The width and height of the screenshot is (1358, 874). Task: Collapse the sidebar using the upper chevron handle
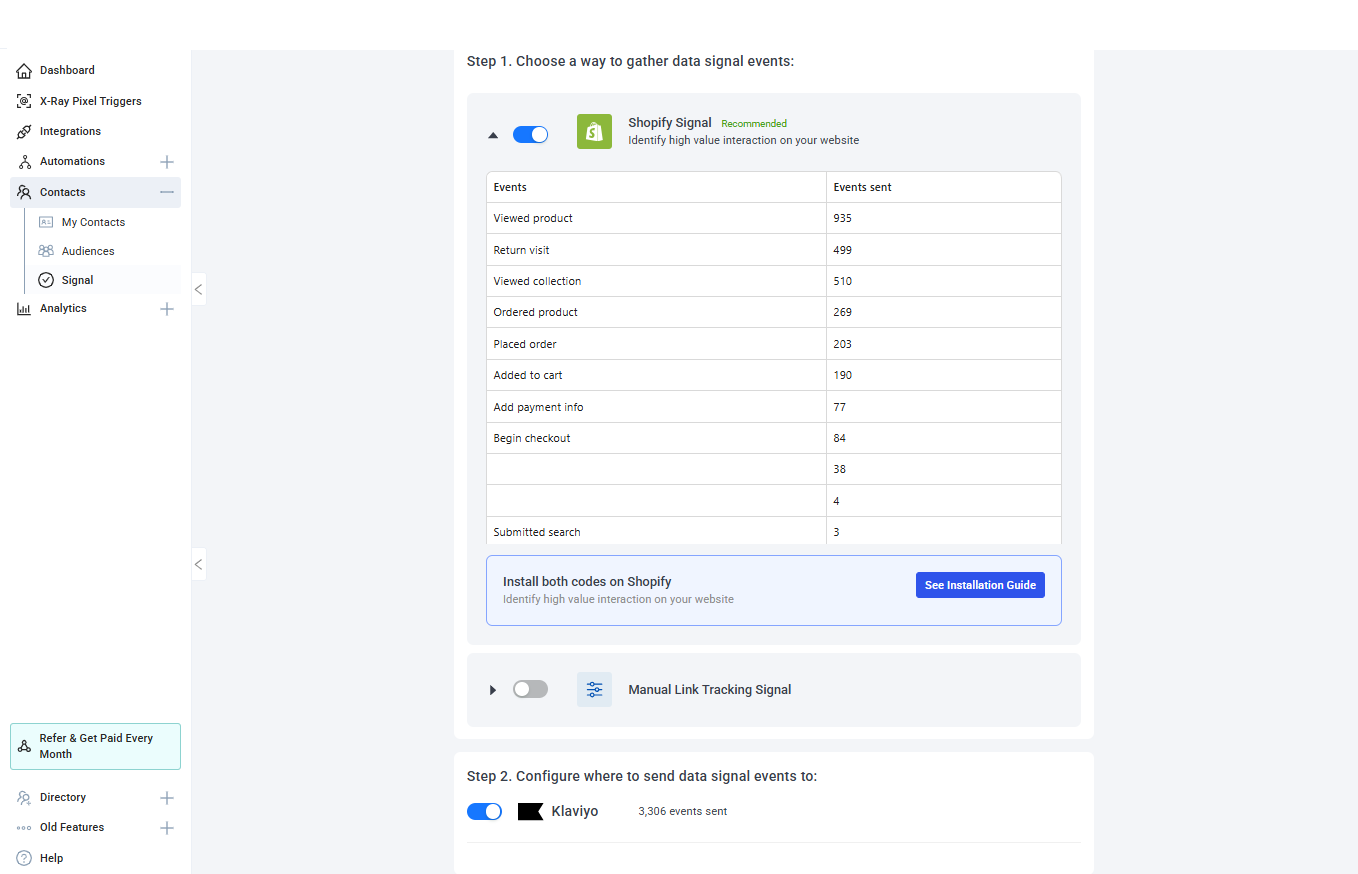[198, 289]
